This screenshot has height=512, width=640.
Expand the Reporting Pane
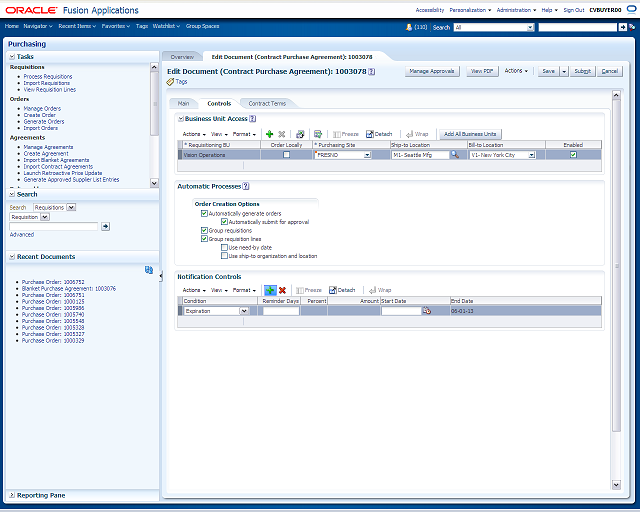click(12, 495)
